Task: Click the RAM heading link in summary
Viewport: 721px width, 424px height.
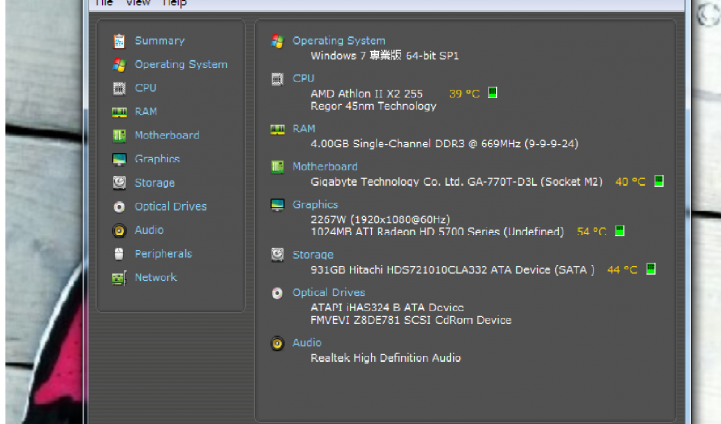Action: coord(304,129)
